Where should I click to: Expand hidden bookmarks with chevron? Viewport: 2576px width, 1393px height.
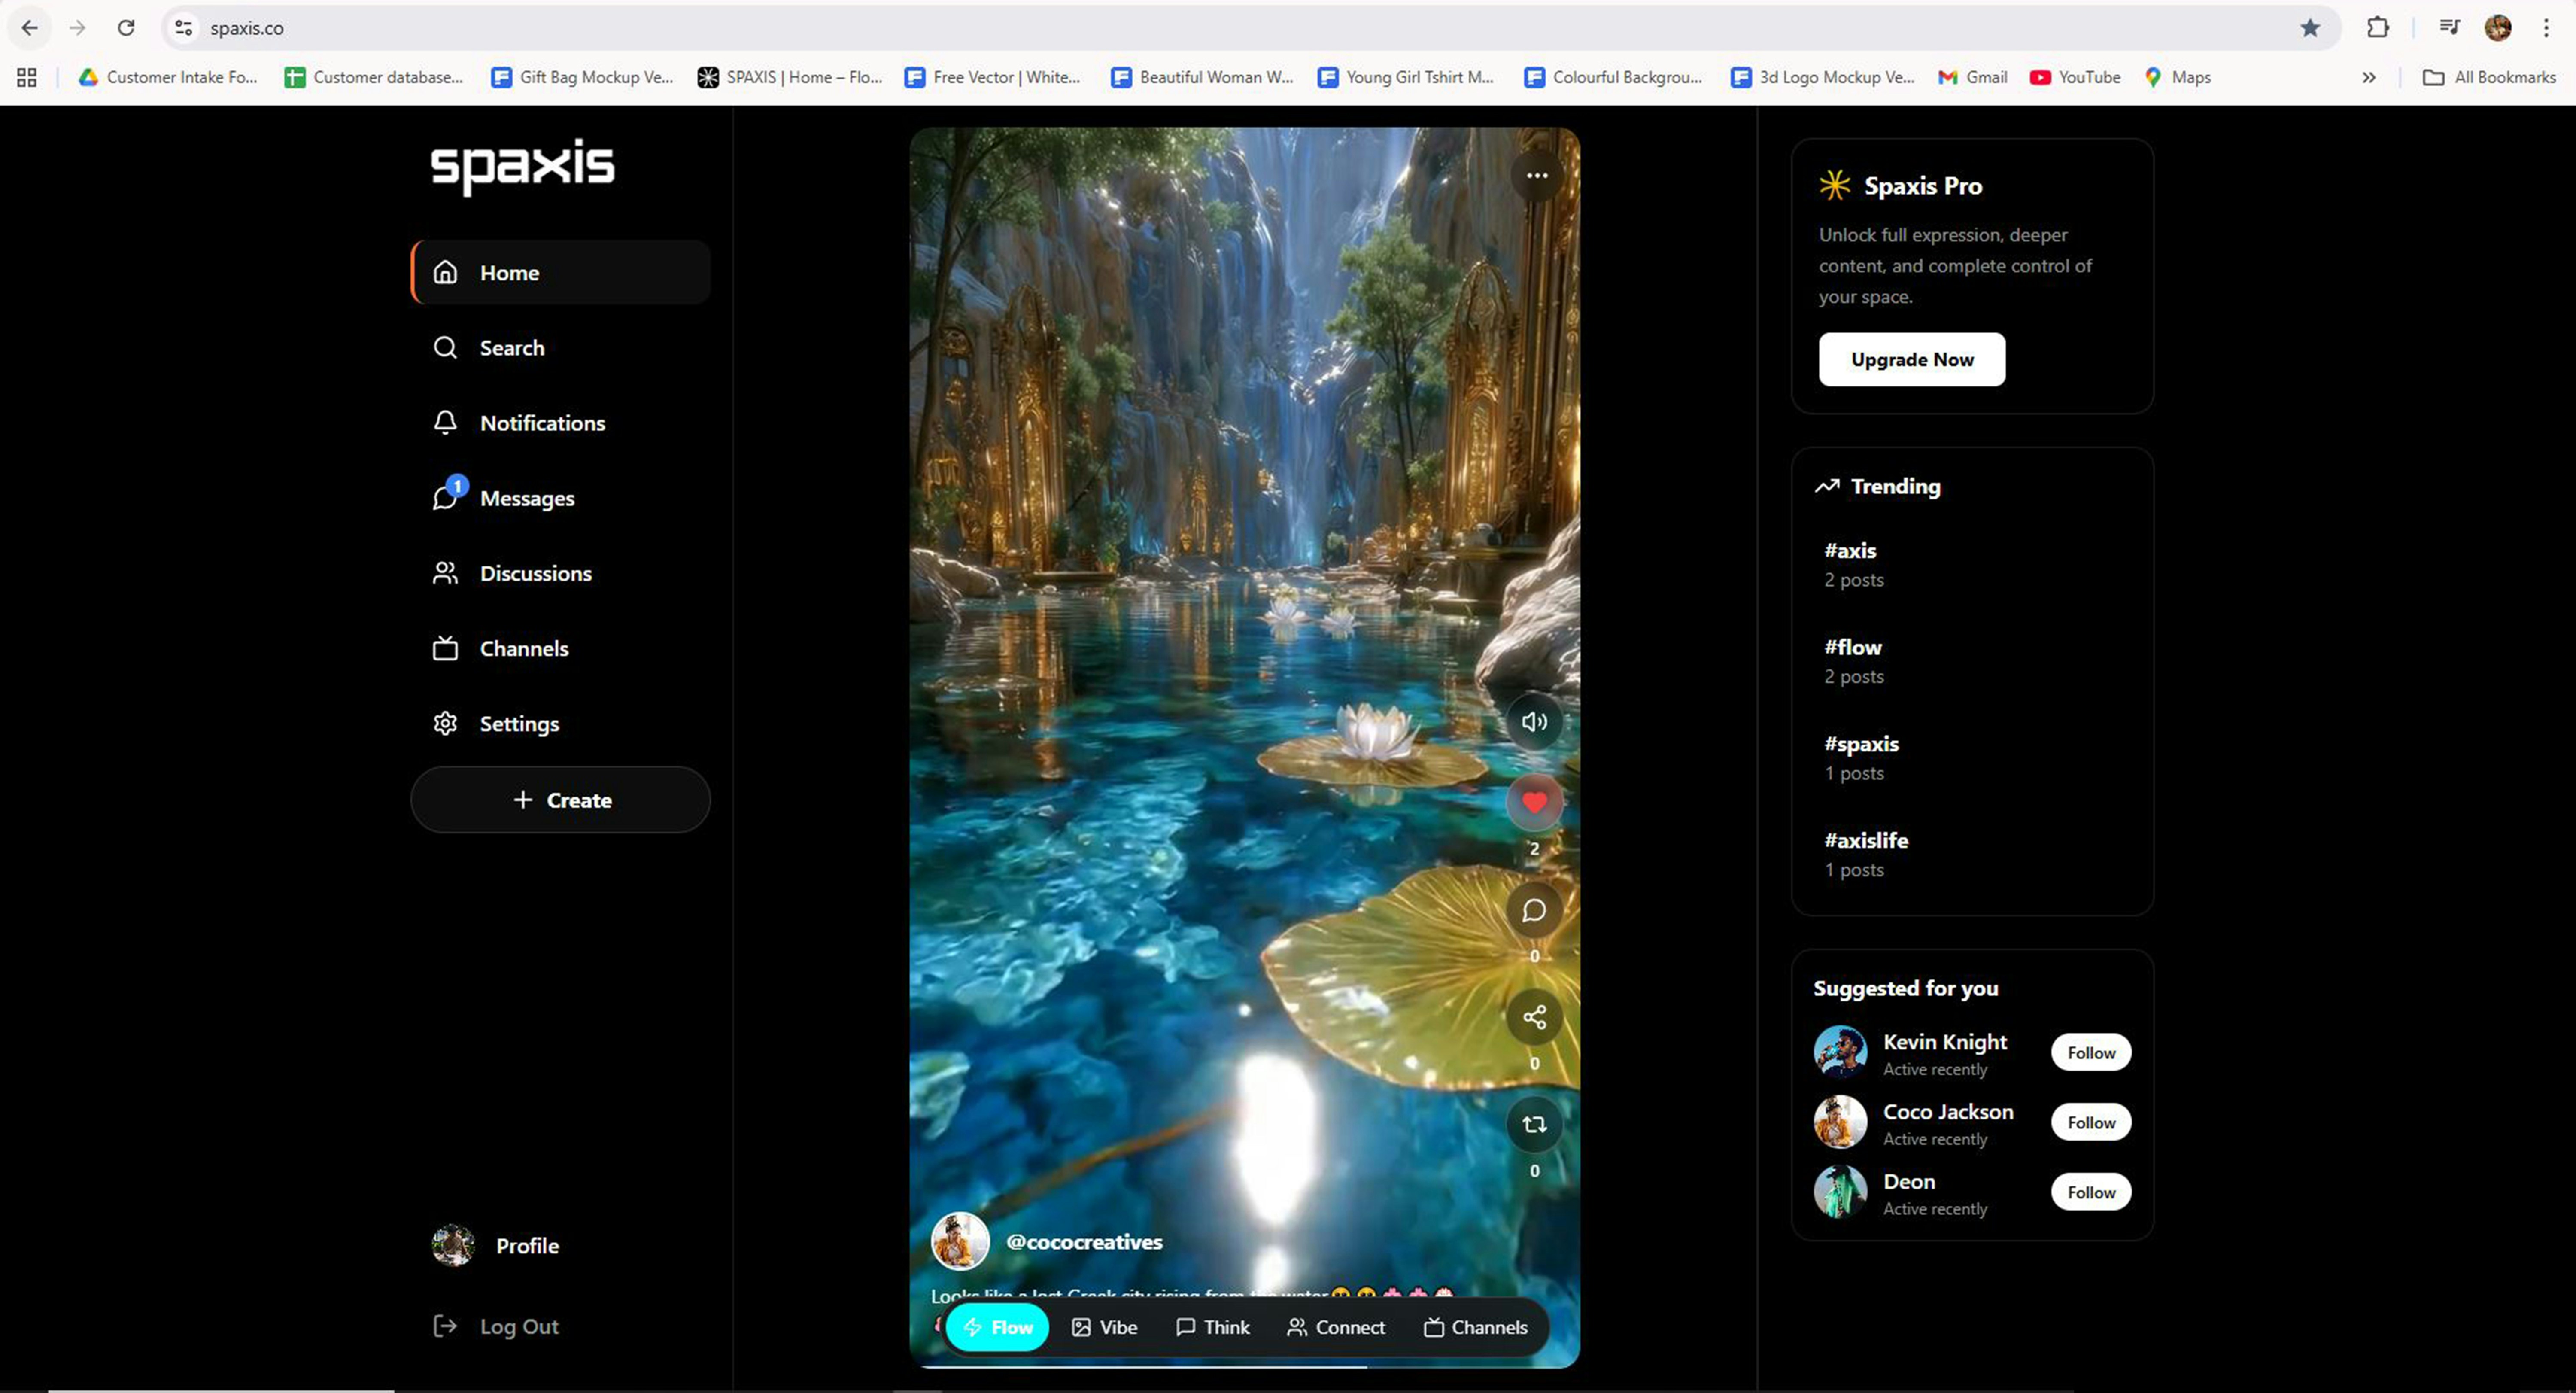[x=2368, y=77]
